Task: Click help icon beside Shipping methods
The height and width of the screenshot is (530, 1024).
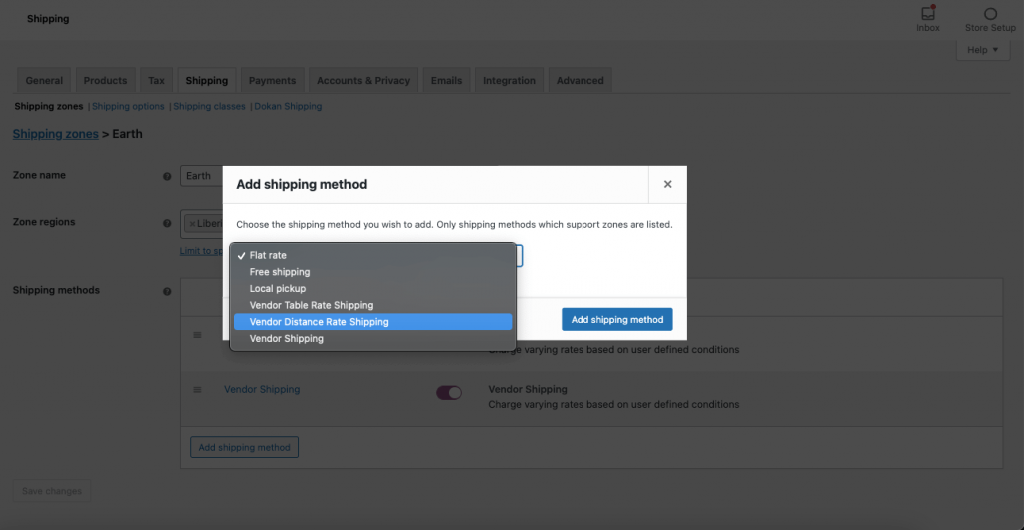Action: click(x=167, y=292)
